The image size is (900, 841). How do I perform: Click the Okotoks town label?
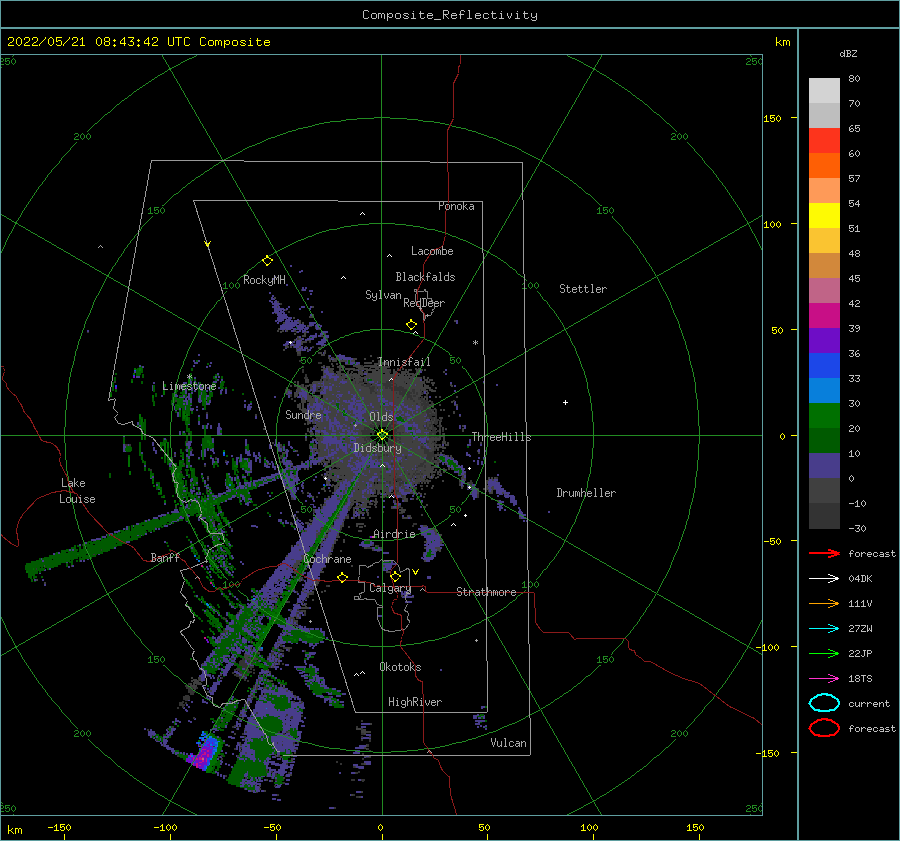point(400,667)
